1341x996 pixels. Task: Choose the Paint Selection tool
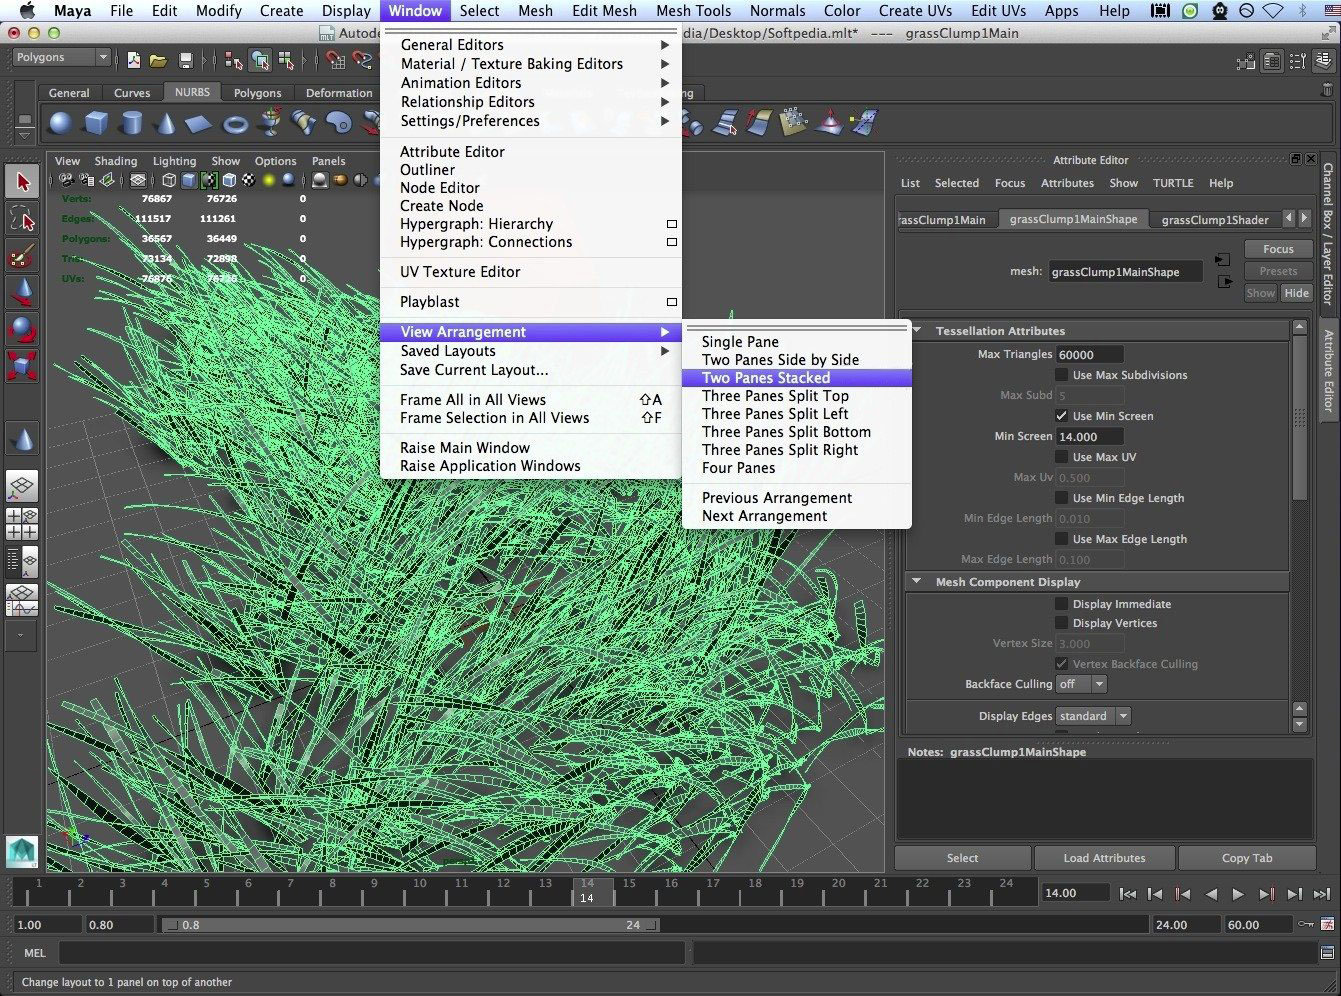(22, 256)
